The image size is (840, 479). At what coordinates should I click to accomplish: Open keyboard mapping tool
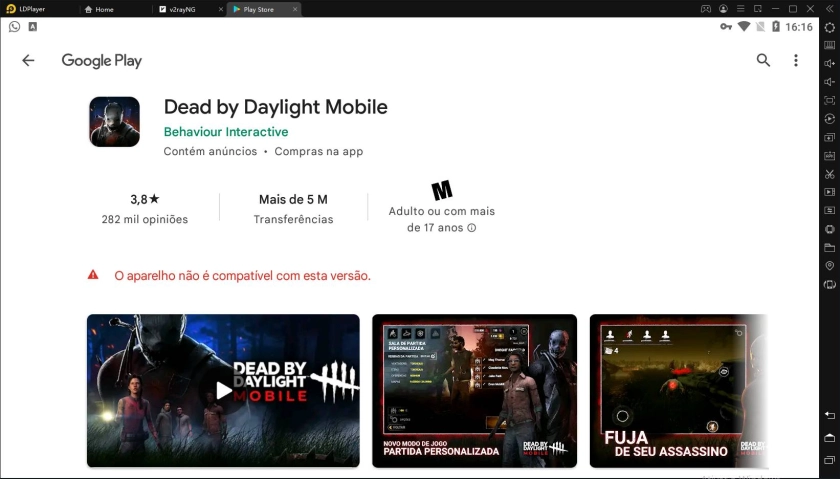[829, 46]
